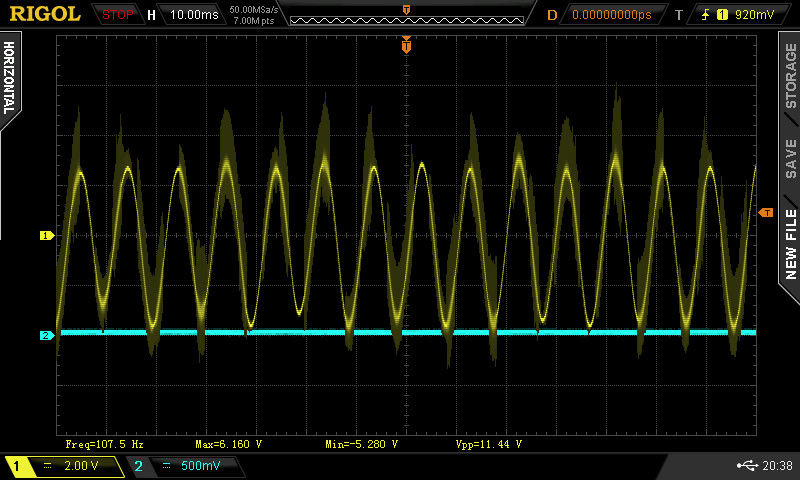Toggle channel 2 via its cyan label
This screenshot has width=800, height=480.
coord(139,466)
